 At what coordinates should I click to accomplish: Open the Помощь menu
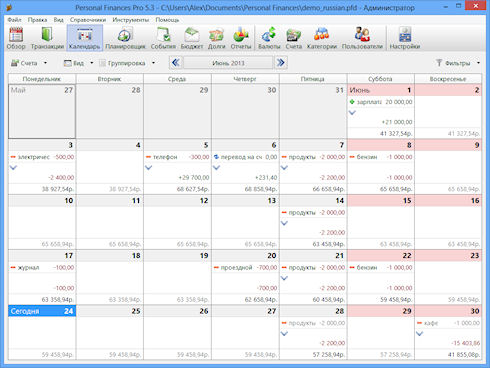pos(167,20)
